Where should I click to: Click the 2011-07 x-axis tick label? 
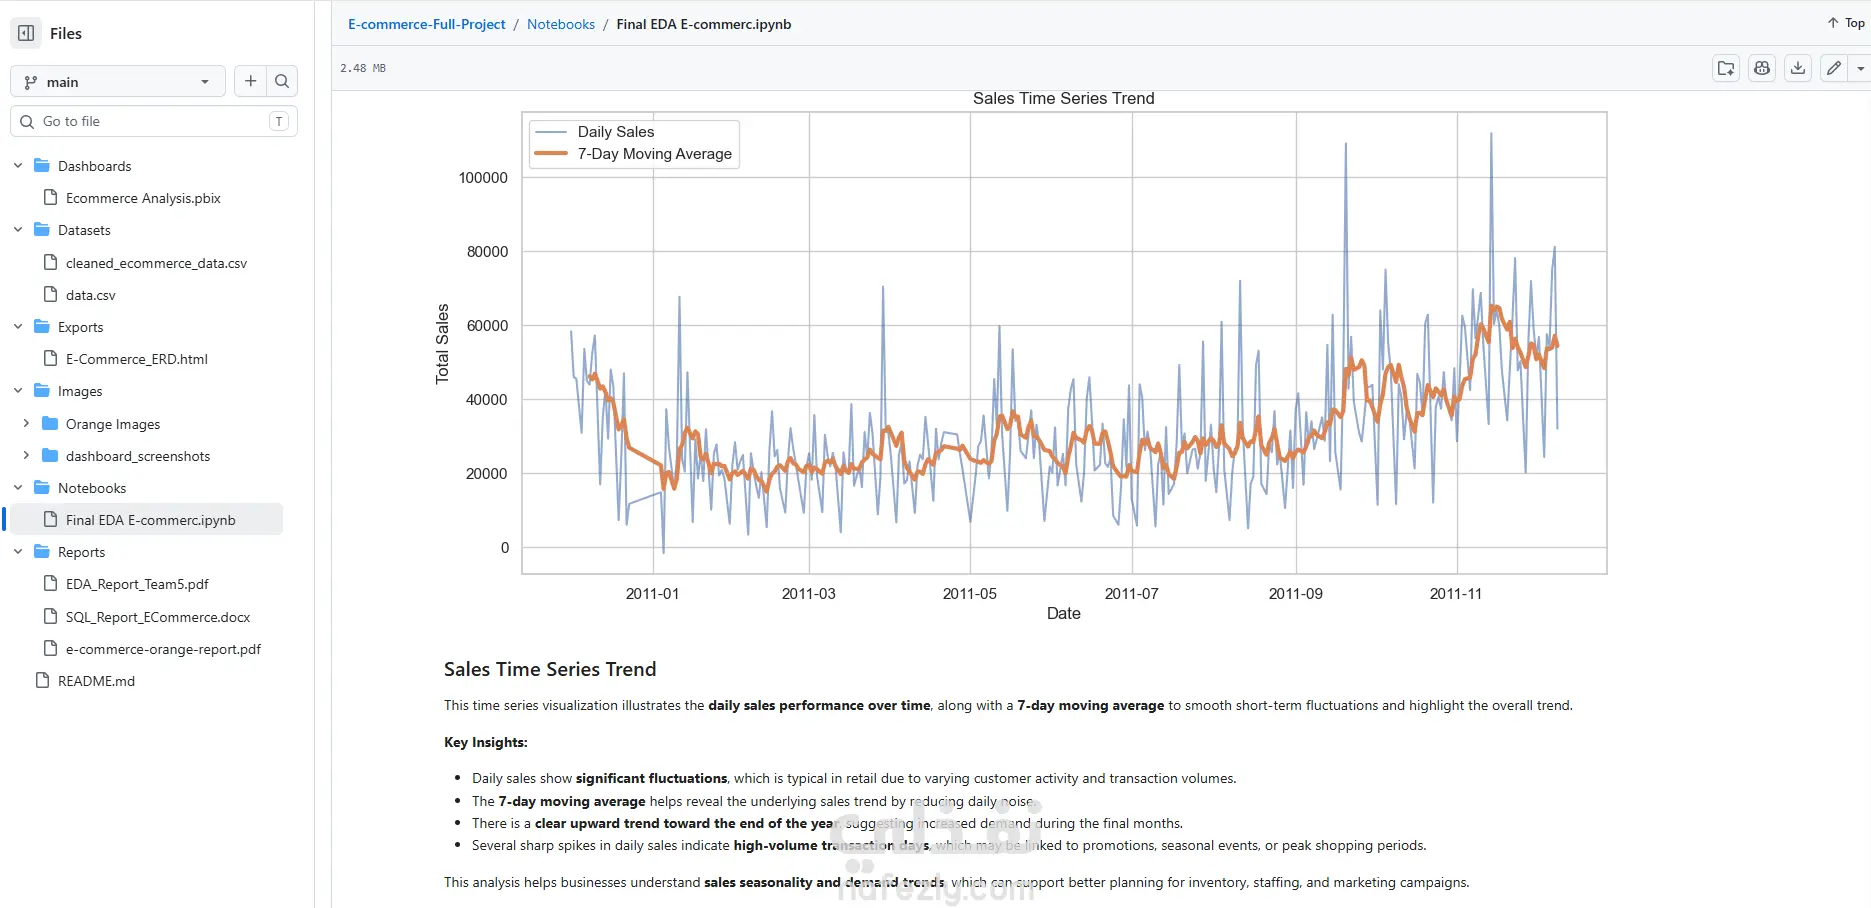1131,594
